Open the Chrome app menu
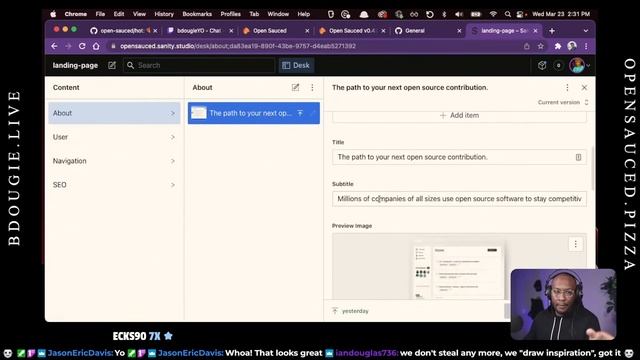This screenshot has width=640, height=360. 76,14
